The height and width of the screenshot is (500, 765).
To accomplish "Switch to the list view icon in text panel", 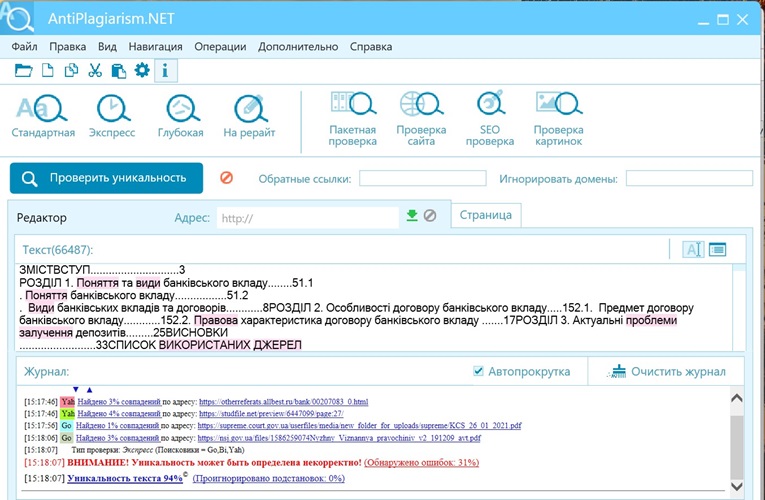I will [717, 249].
